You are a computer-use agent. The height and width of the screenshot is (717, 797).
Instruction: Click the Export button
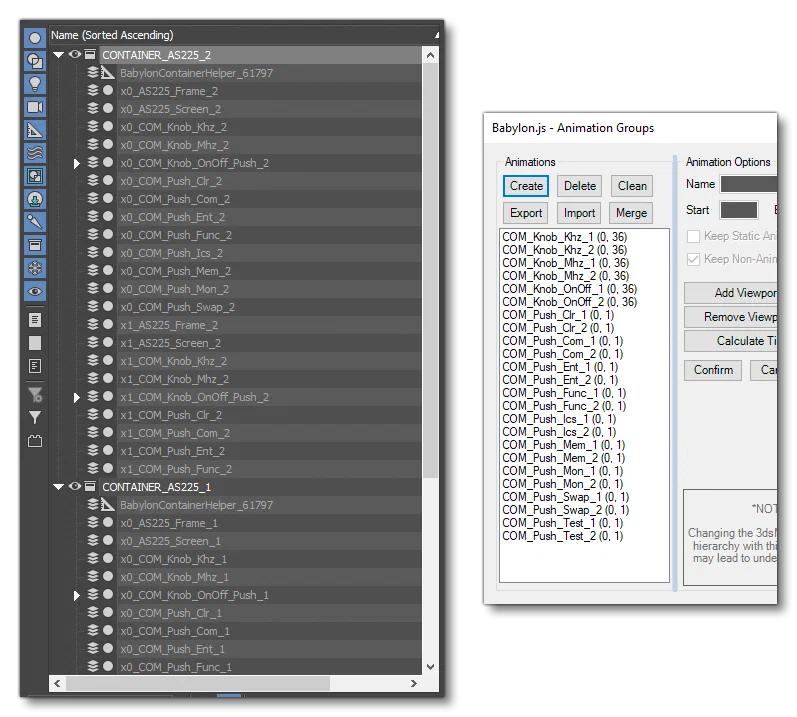(526, 213)
